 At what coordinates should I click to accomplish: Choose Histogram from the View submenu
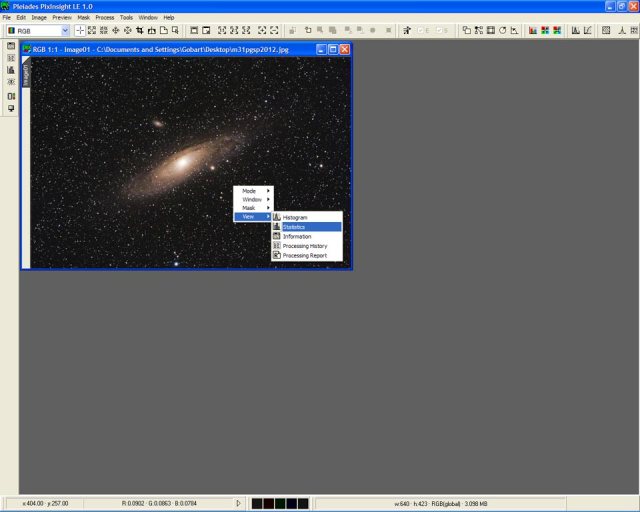click(306, 217)
